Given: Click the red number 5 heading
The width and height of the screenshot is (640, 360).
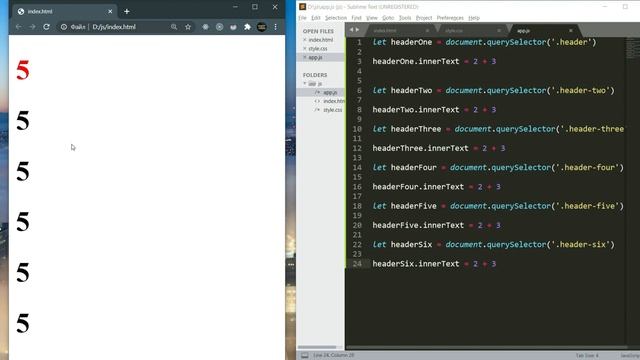Looking at the screenshot, I should click(23, 70).
